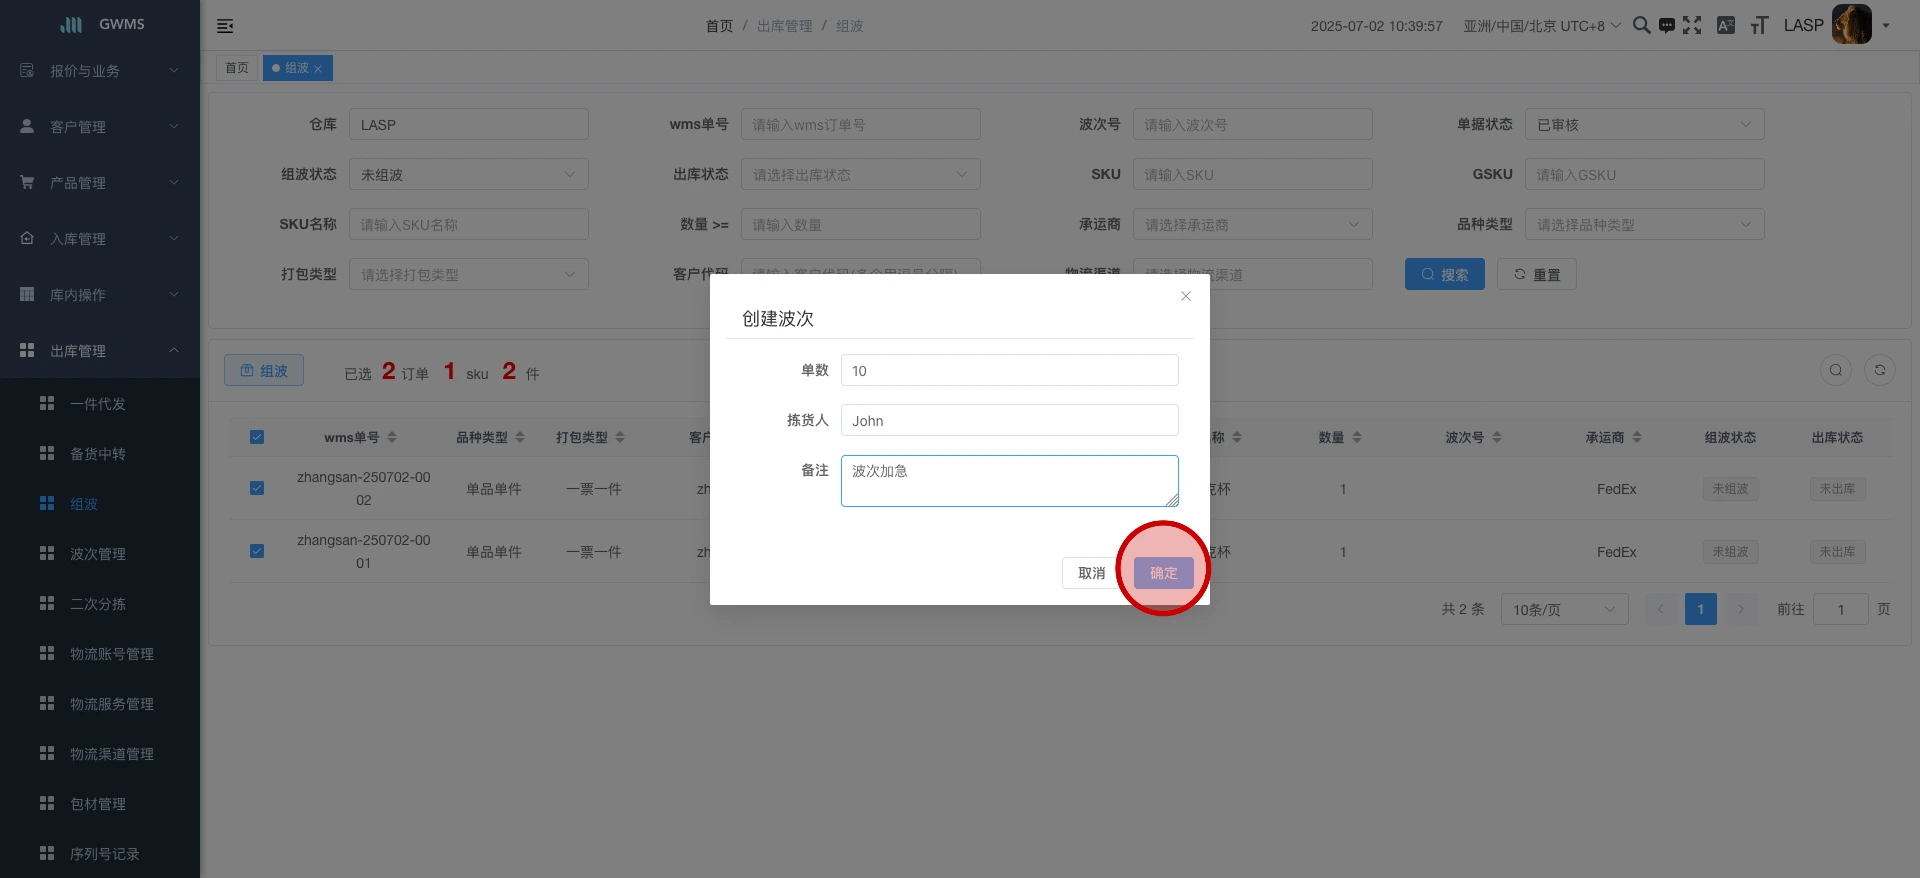This screenshot has height=878, width=1920.
Task: Toggle fullscreen mode icon
Action: click(1692, 26)
